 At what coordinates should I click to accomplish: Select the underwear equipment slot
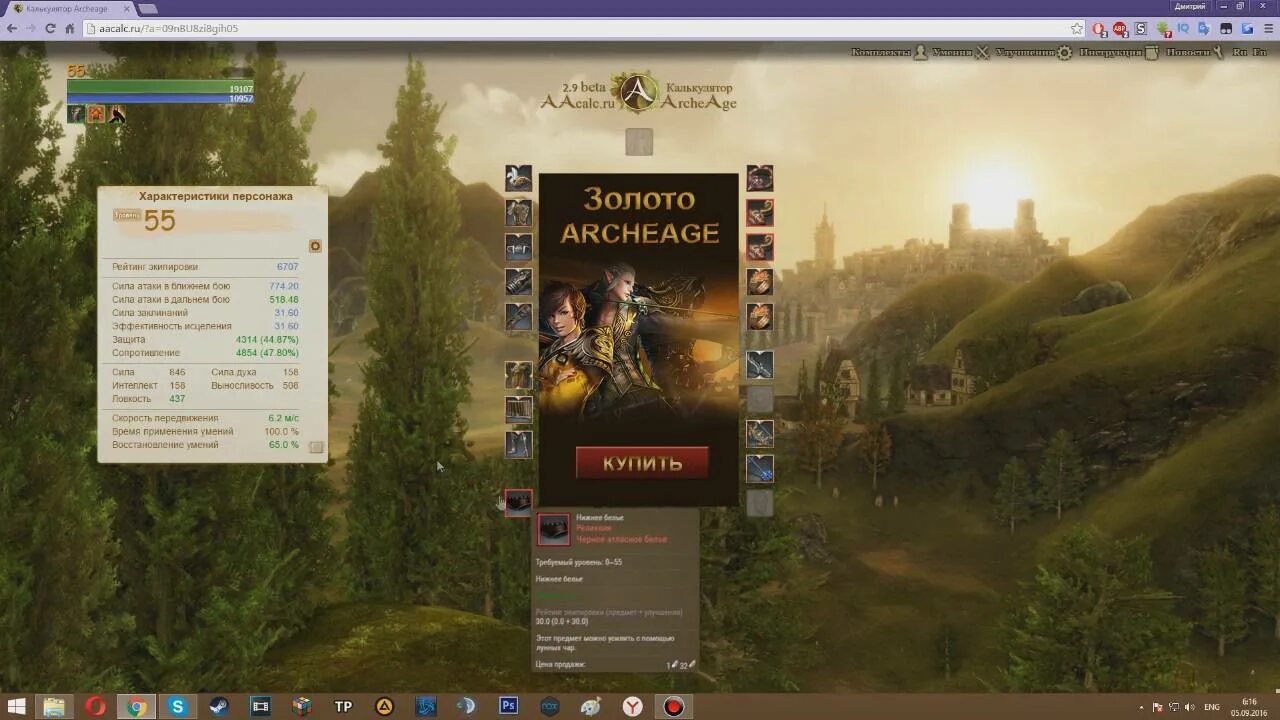coord(518,502)
